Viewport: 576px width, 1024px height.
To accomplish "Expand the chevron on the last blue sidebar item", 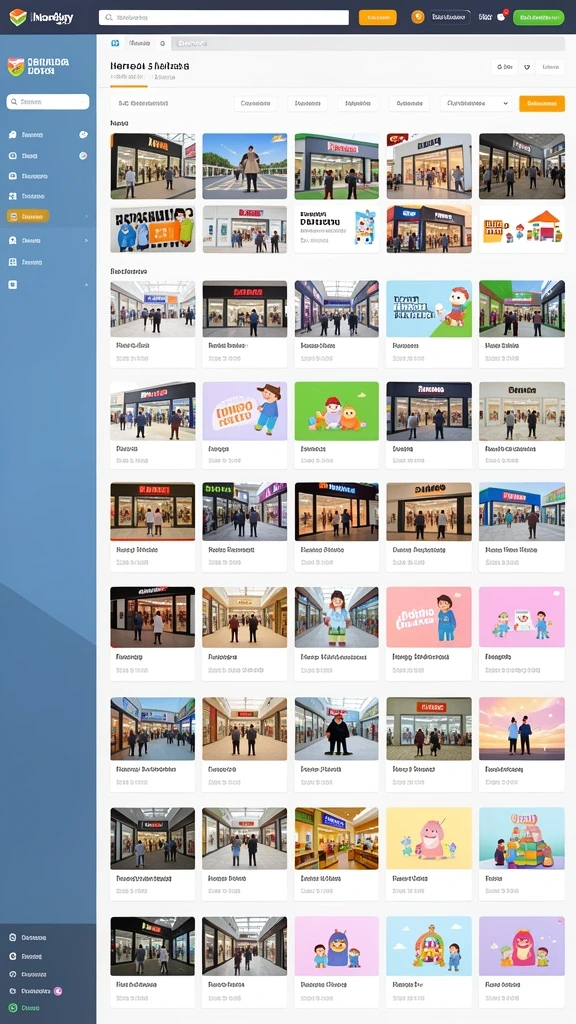I will point(86,285).
